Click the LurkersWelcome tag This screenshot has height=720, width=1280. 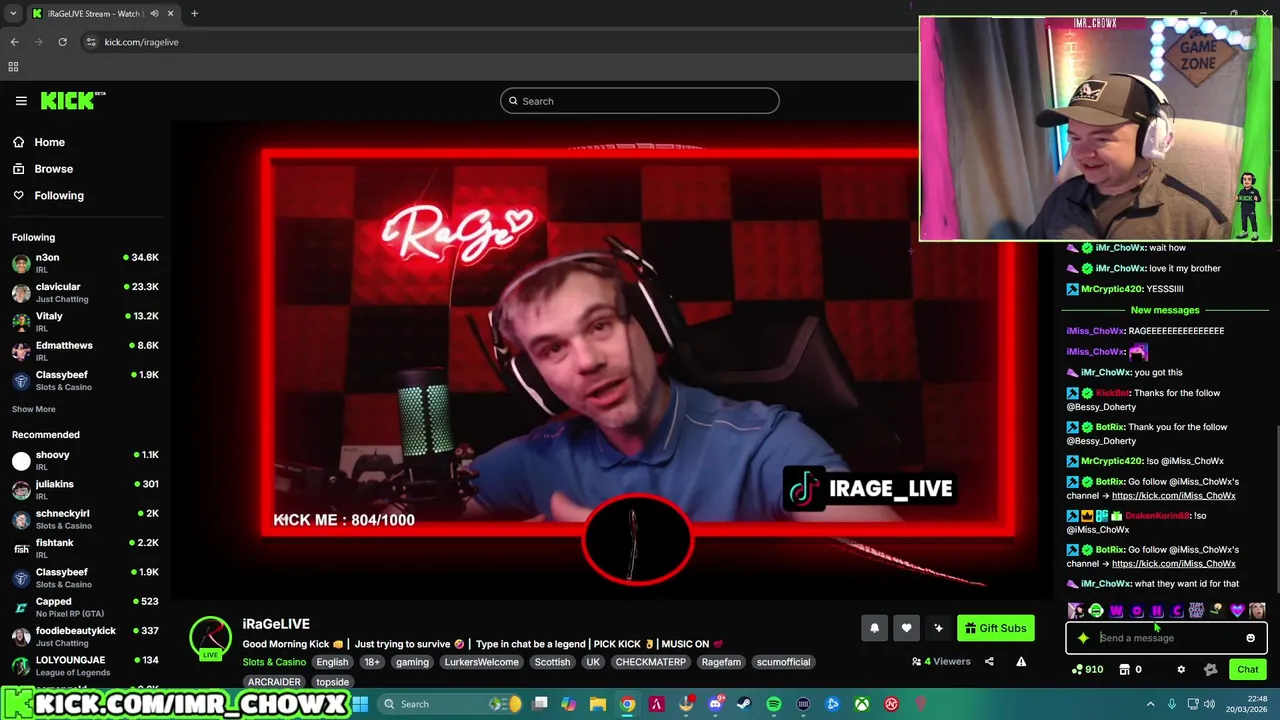481,662
